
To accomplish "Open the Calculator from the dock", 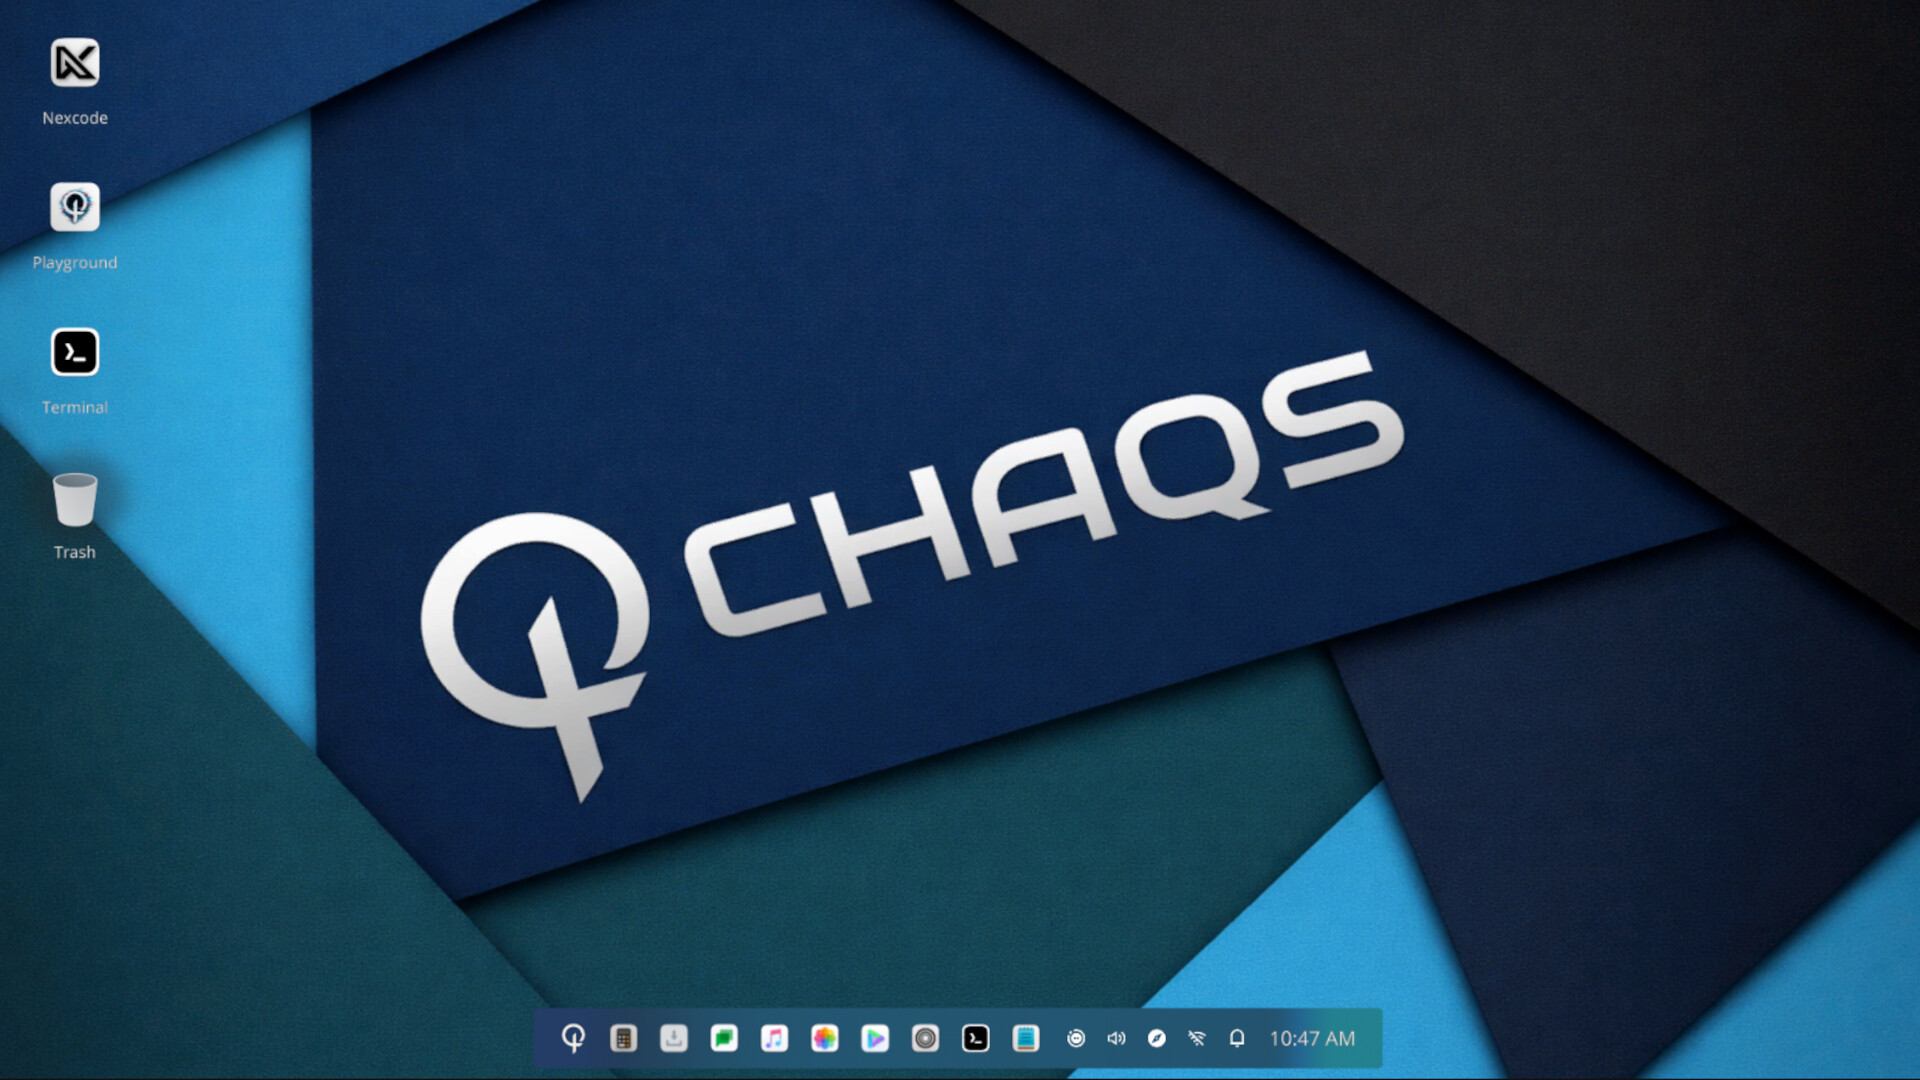I will (x=624, y=1039).
